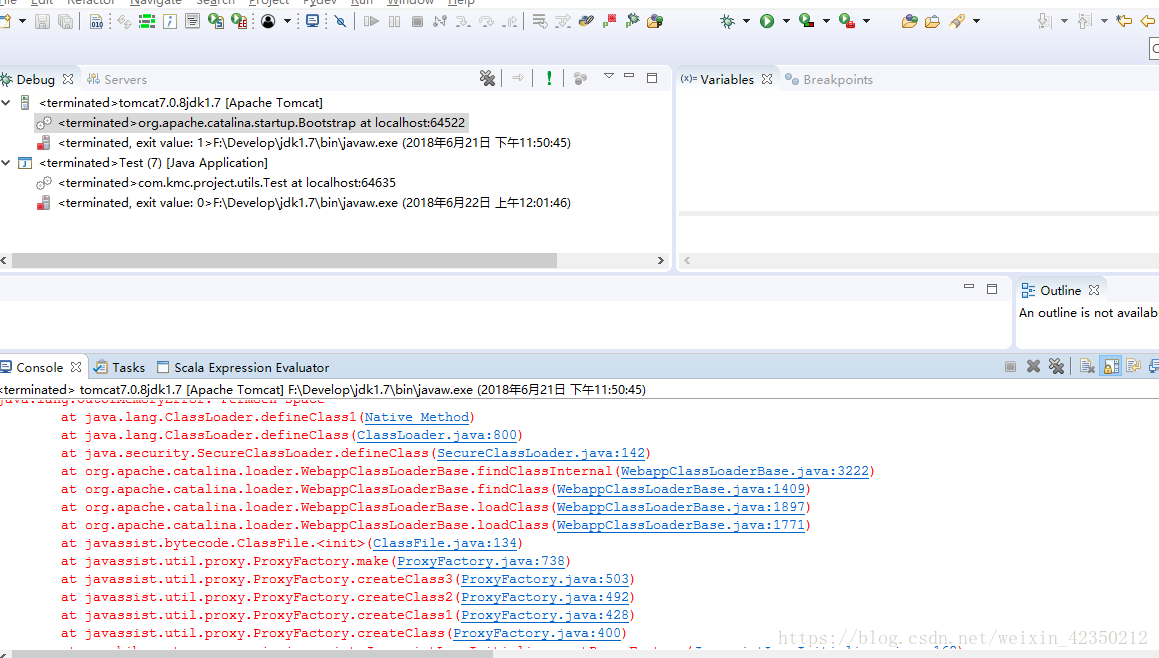1159x658 pixels.
Task: Click the text document lines toolbar icon
Action: pyautogui.click(x=192, y=21)
